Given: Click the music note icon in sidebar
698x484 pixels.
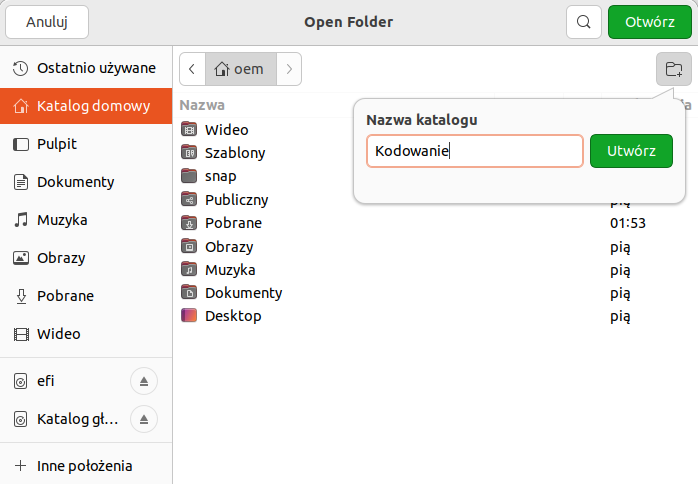Looking at the screenshot, I should (x=20, y=220).
